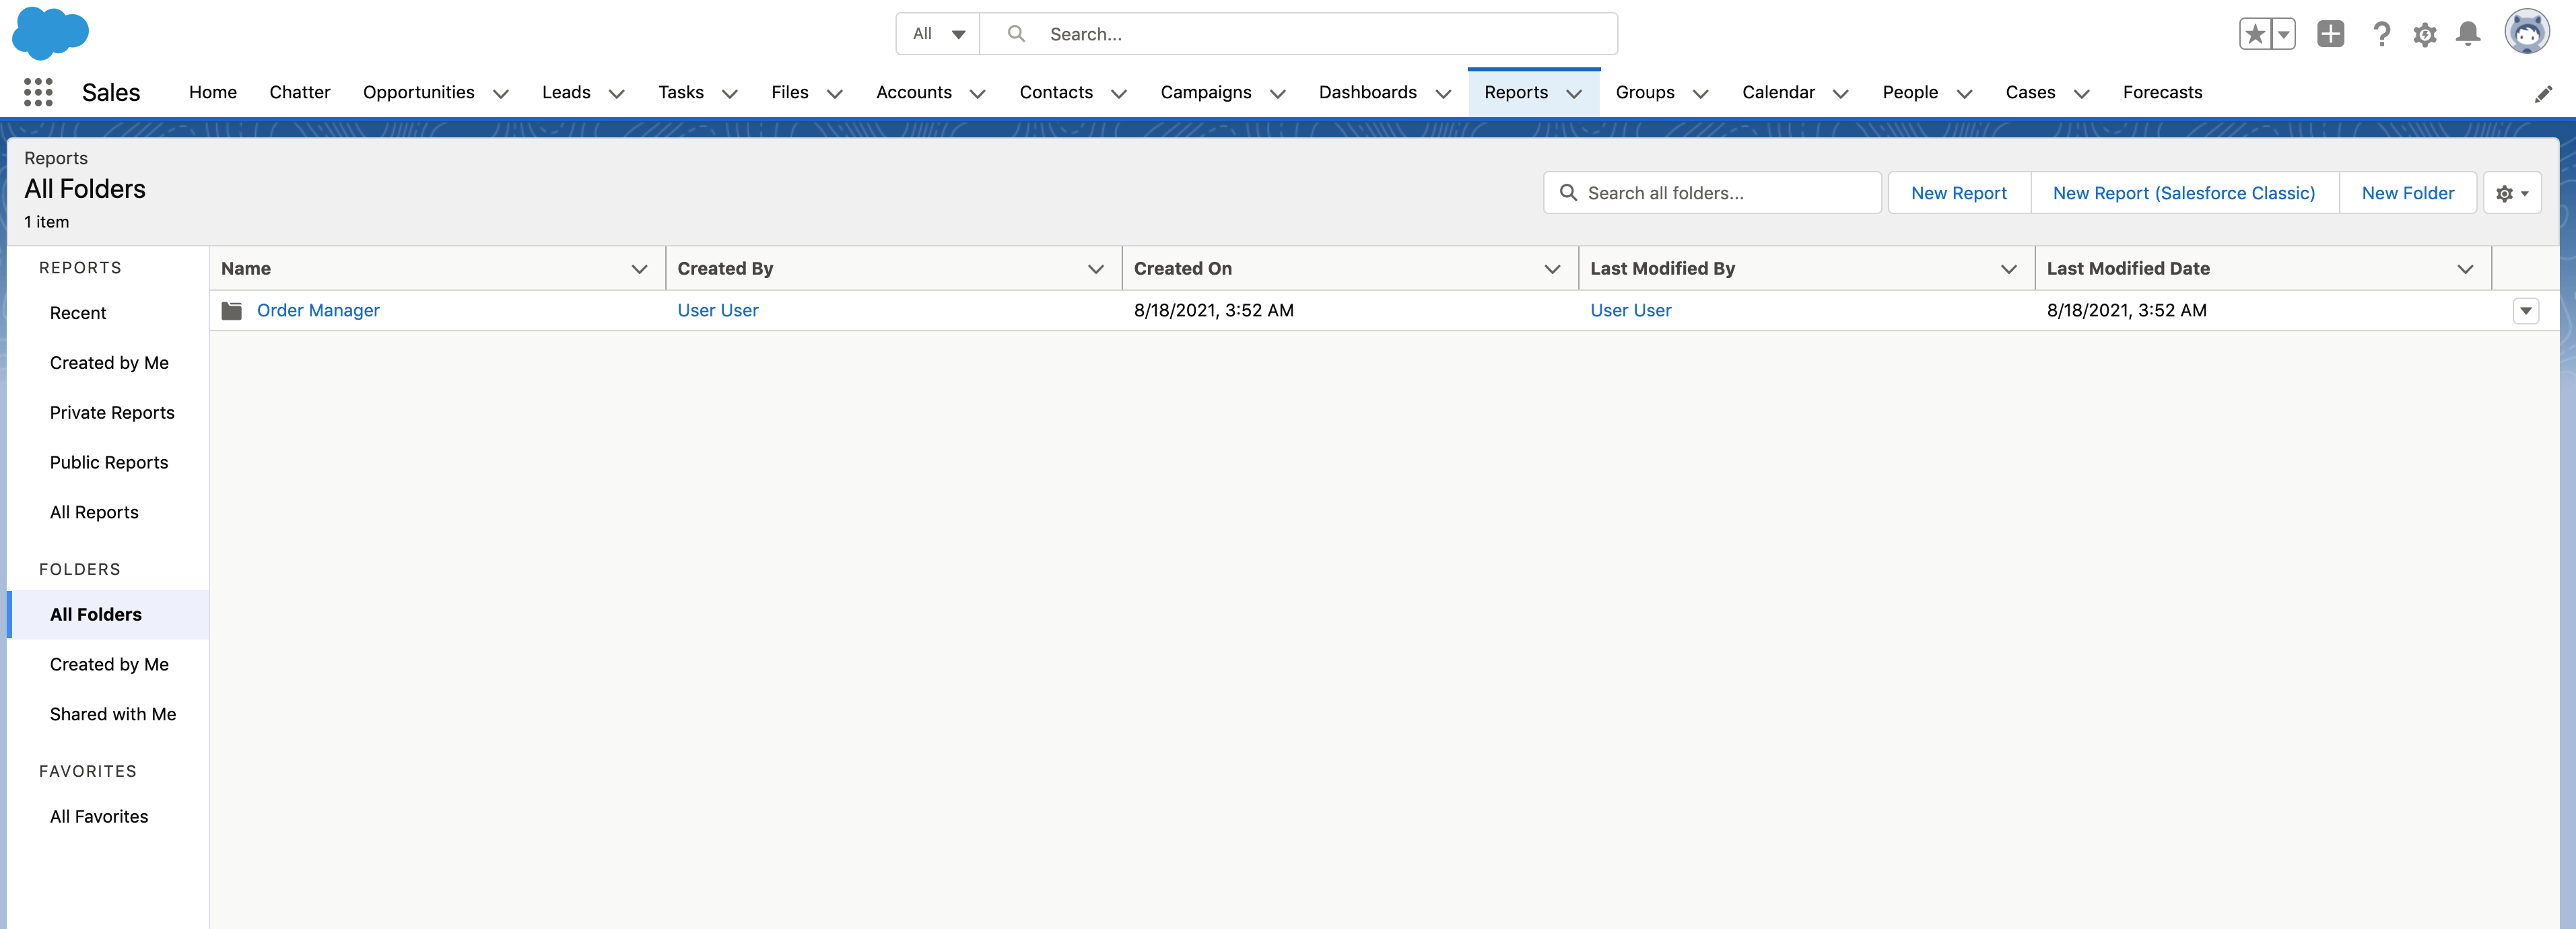
Task: Open the Reports tab
Action: [x=1516, y=92]
